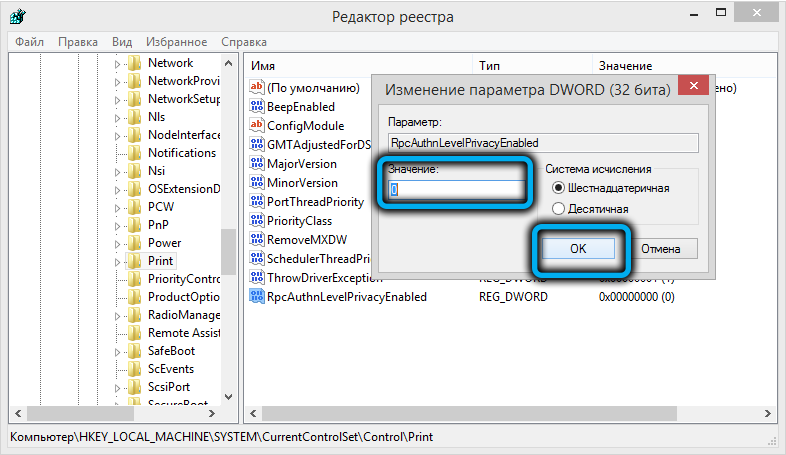The height and width of the screenshot is (455, 786).
Task: Click the string icon of (По умолчанию) value
Action: point(257,87)
